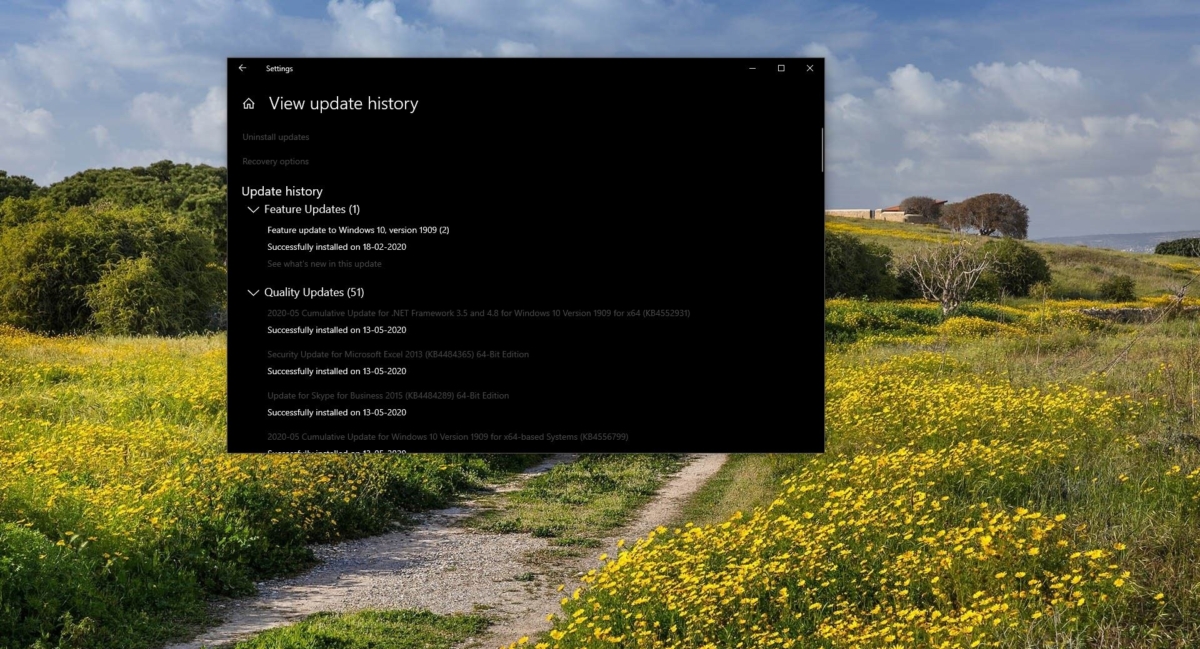Click Successfully installed on 18-02-2020 status text
This screenshot has height=649, width=1200.
[x=336, y=247]
